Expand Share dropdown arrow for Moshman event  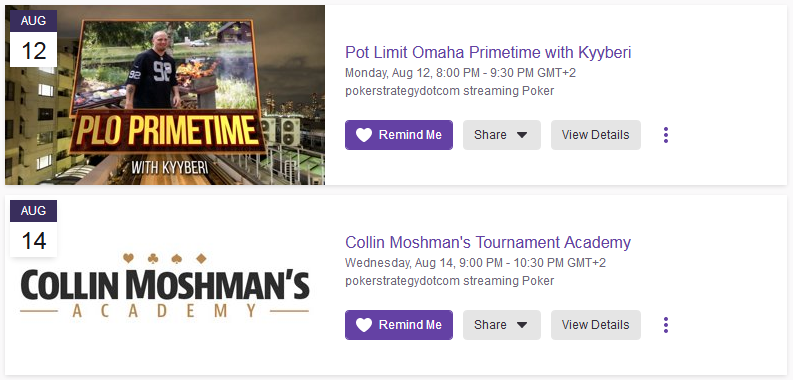[x=522, y=325]
